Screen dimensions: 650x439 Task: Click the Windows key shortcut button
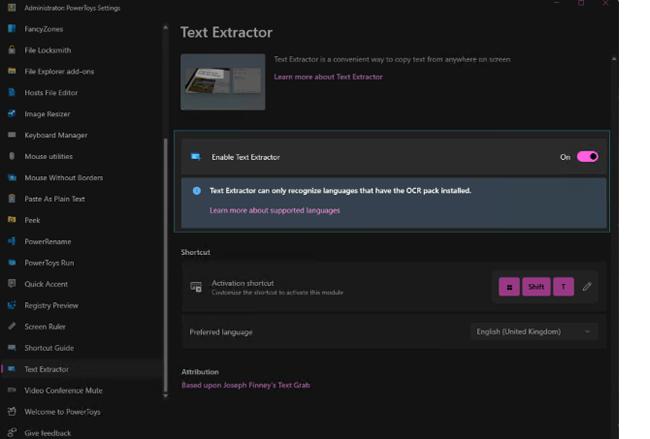(509, 286)
